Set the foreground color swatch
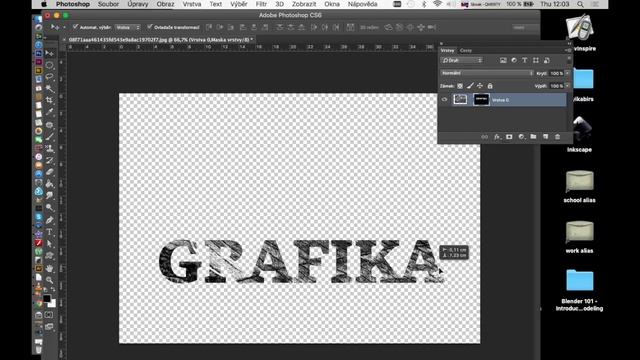This screenshot has width=640, height=360. pyautogui.click(x=47, y=298)
